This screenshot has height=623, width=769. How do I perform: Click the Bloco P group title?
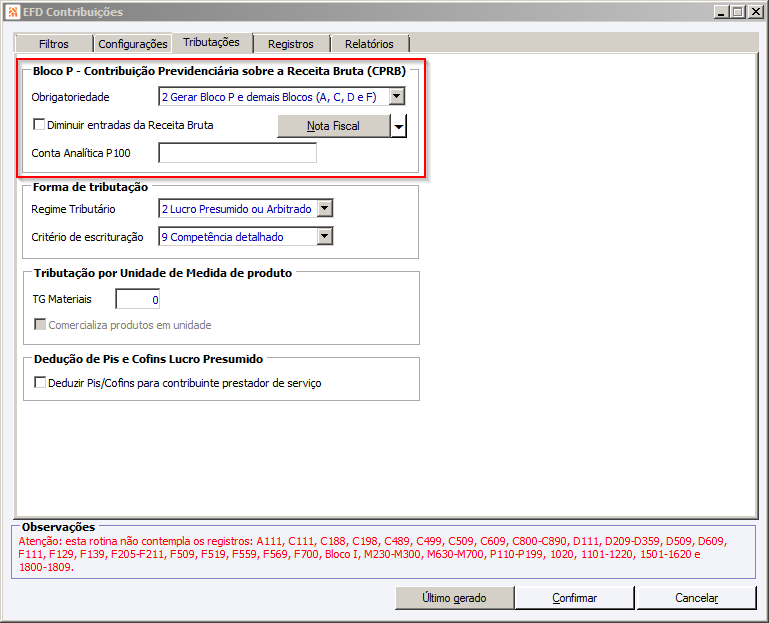219,71
